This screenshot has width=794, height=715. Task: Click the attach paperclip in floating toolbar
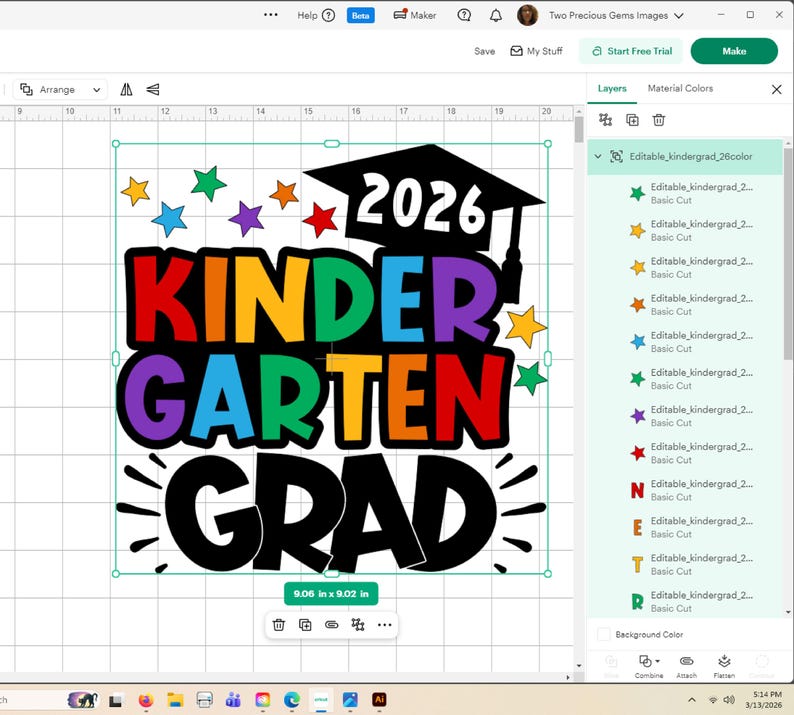332,625
